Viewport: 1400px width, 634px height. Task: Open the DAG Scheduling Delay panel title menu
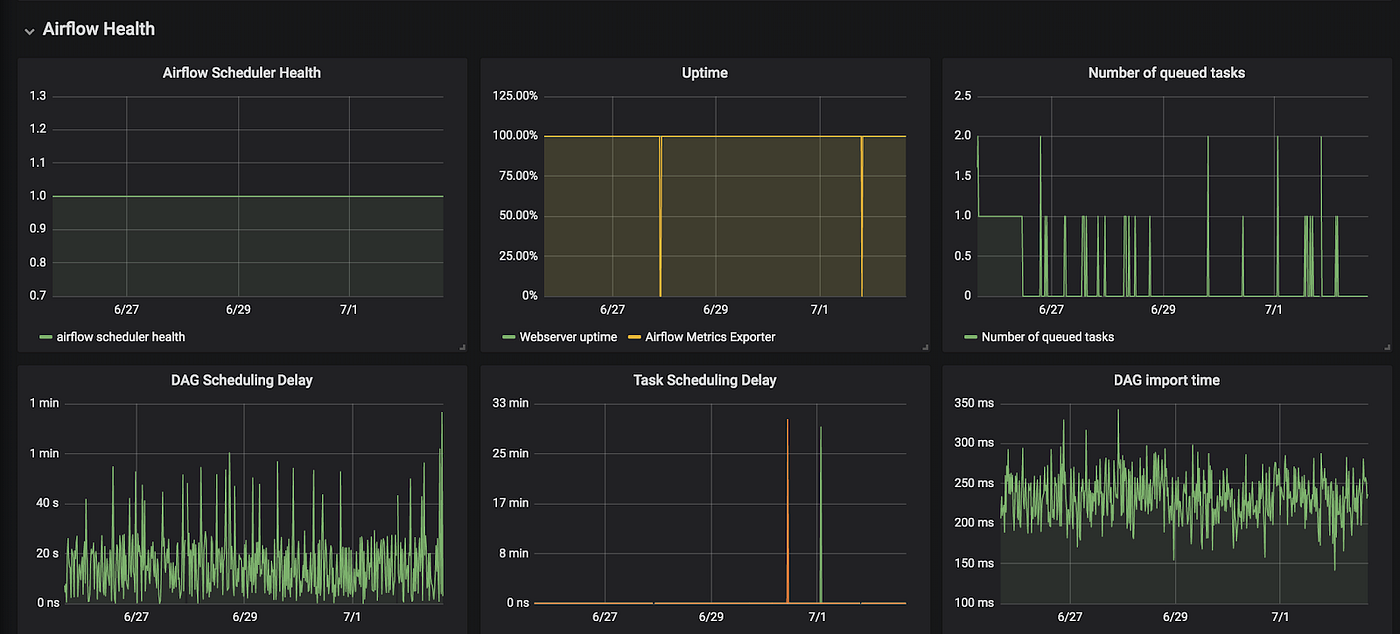[242, 380]
